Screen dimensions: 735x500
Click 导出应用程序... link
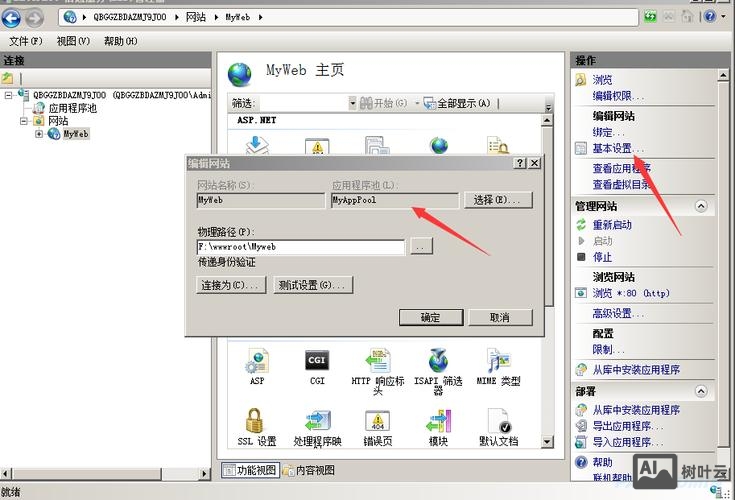tap(628, 426)
